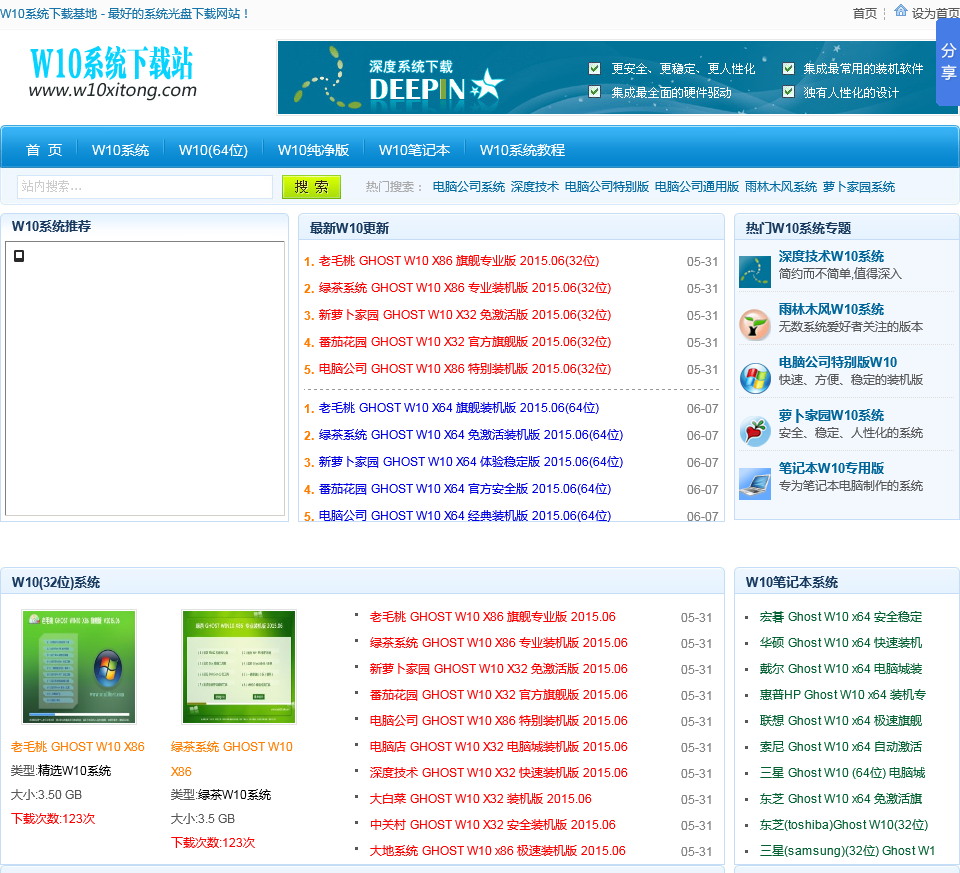This screenshot has width=960, height=873.
Task: Open the 电脑公司系统 hot search link
Action: [x=469, y=187]
